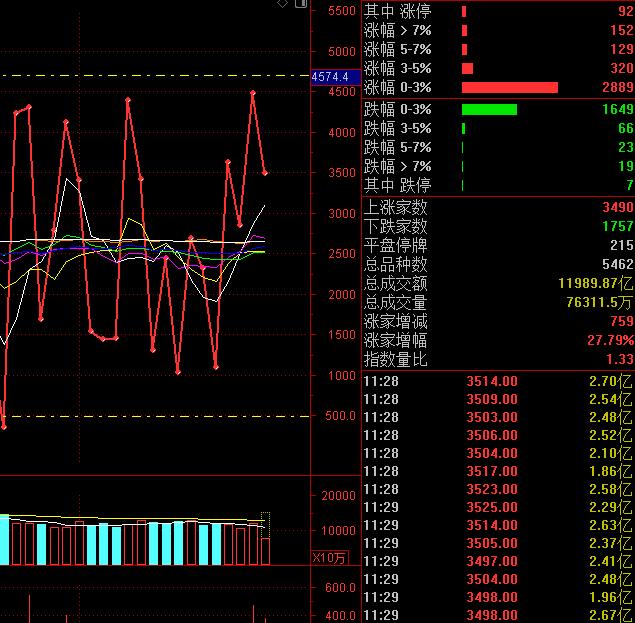Click the 20000 volume axis label
This screenshot has height=623, width=635.
tap(339, 496)
